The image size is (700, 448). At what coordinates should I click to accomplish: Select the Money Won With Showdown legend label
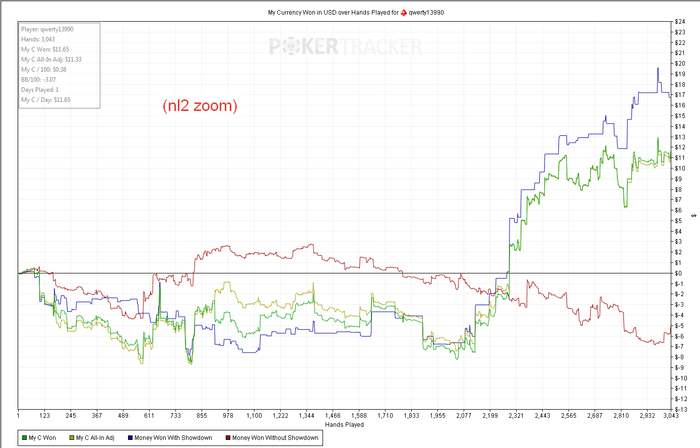point(173,438)
